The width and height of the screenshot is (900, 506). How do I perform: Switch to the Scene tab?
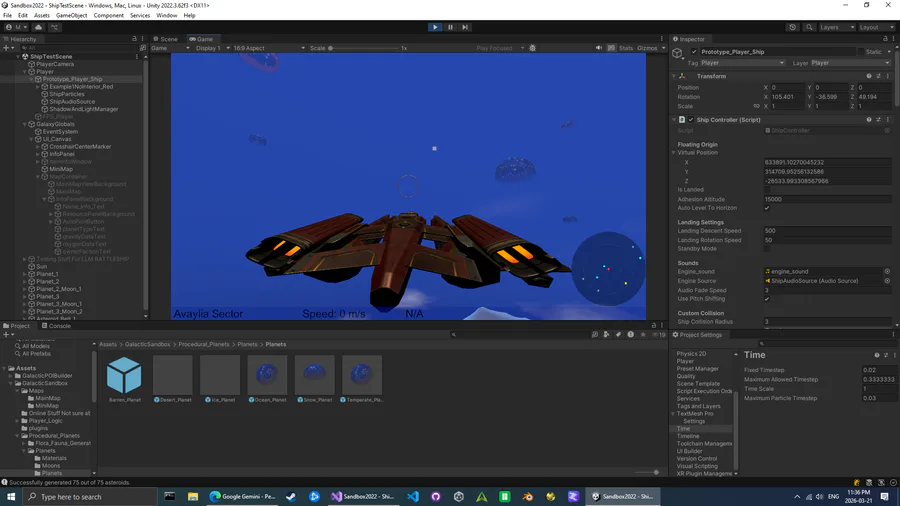165,39
